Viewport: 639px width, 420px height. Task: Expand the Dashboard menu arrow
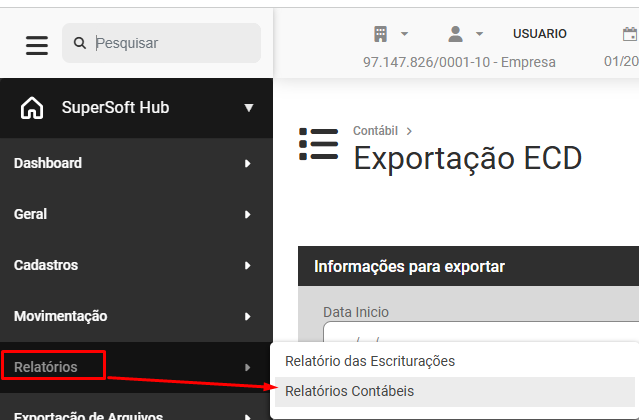coord(247,163)
